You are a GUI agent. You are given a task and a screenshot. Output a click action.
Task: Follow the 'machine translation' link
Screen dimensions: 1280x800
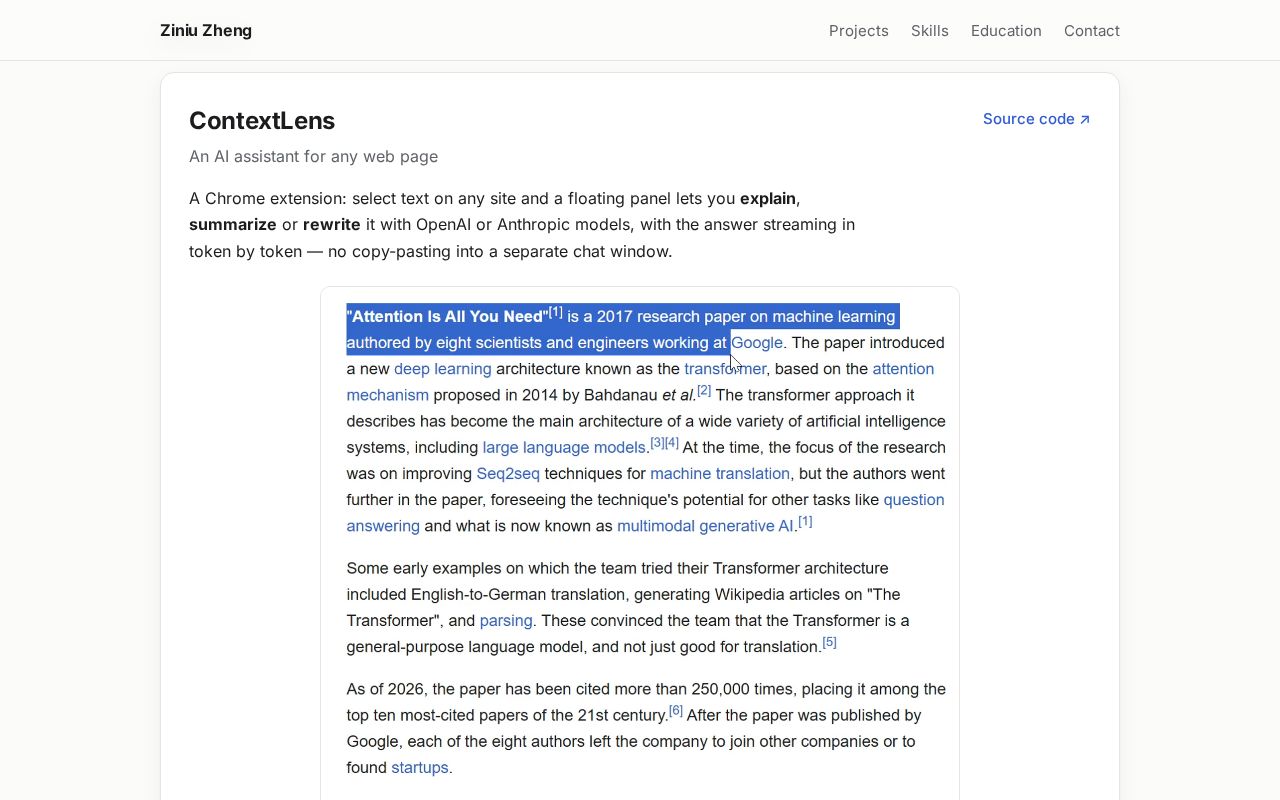(x=720, y=474)
